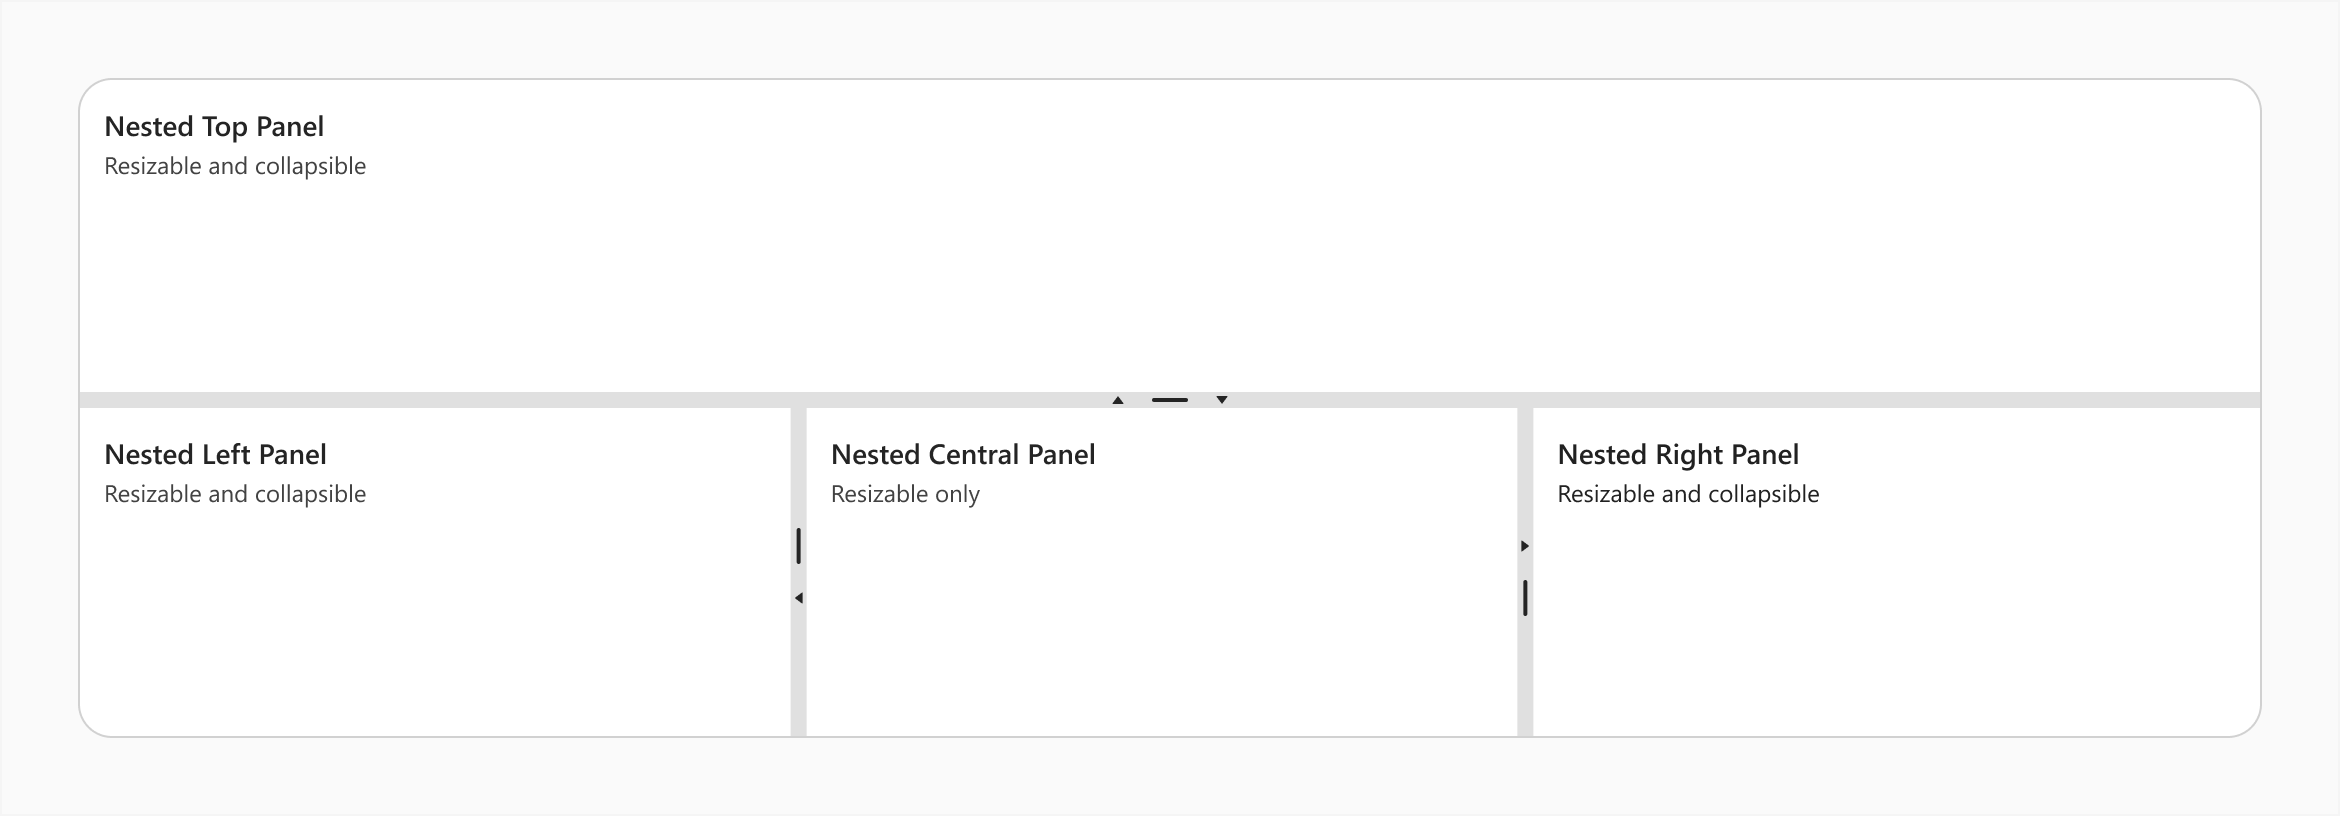Image resolution: width=2340 pixels, height=816 pixels.
Task: Collapse the Nested Left Panel using its arrow
Action: click(798, 598)
